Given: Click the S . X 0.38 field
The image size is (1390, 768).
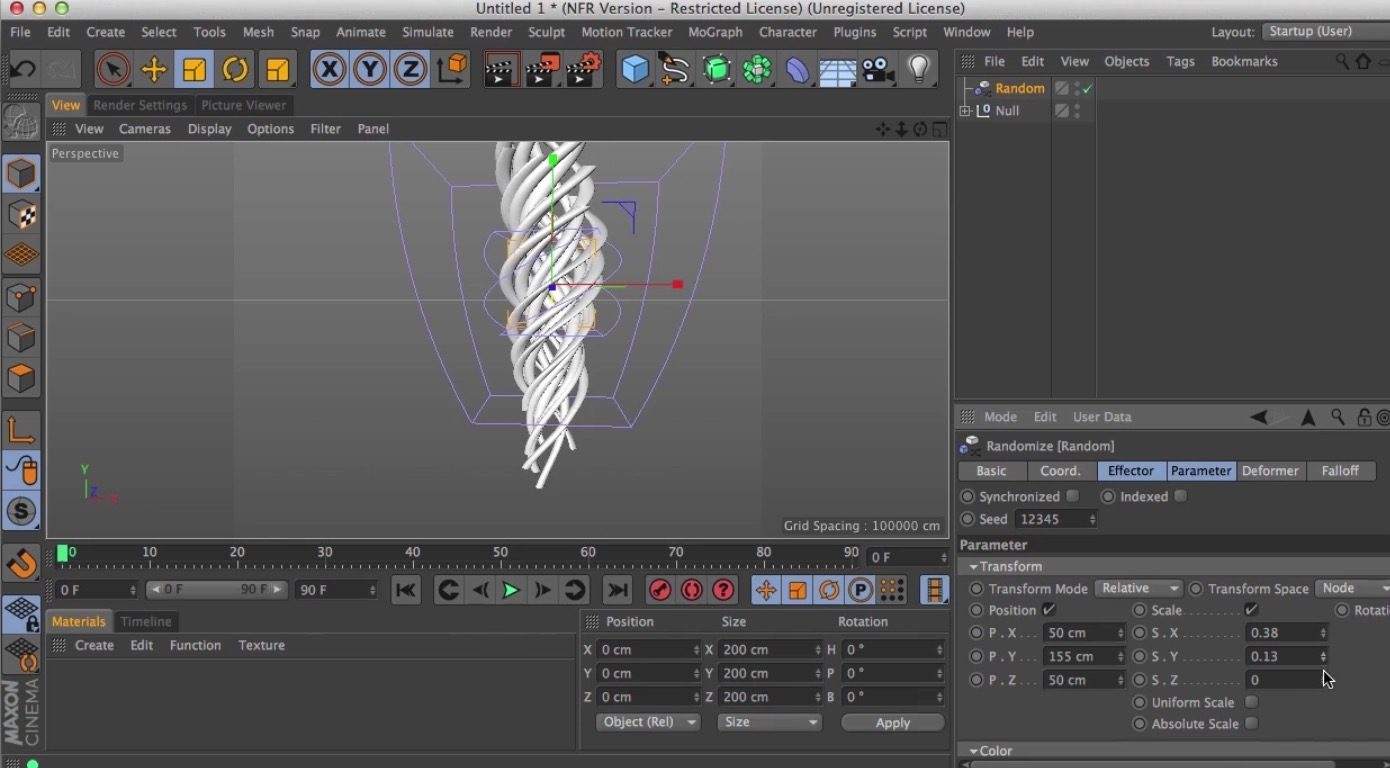Looking at the screenshot, I should tap(1286, 633).
